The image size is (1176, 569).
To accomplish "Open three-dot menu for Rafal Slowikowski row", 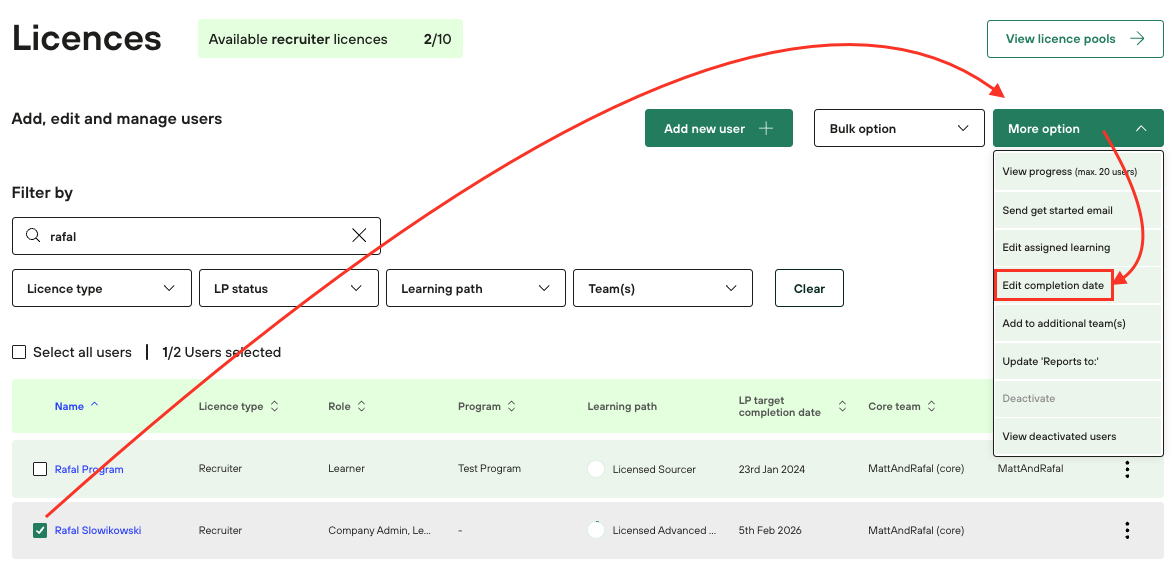I will click(x=1127, y=530).
